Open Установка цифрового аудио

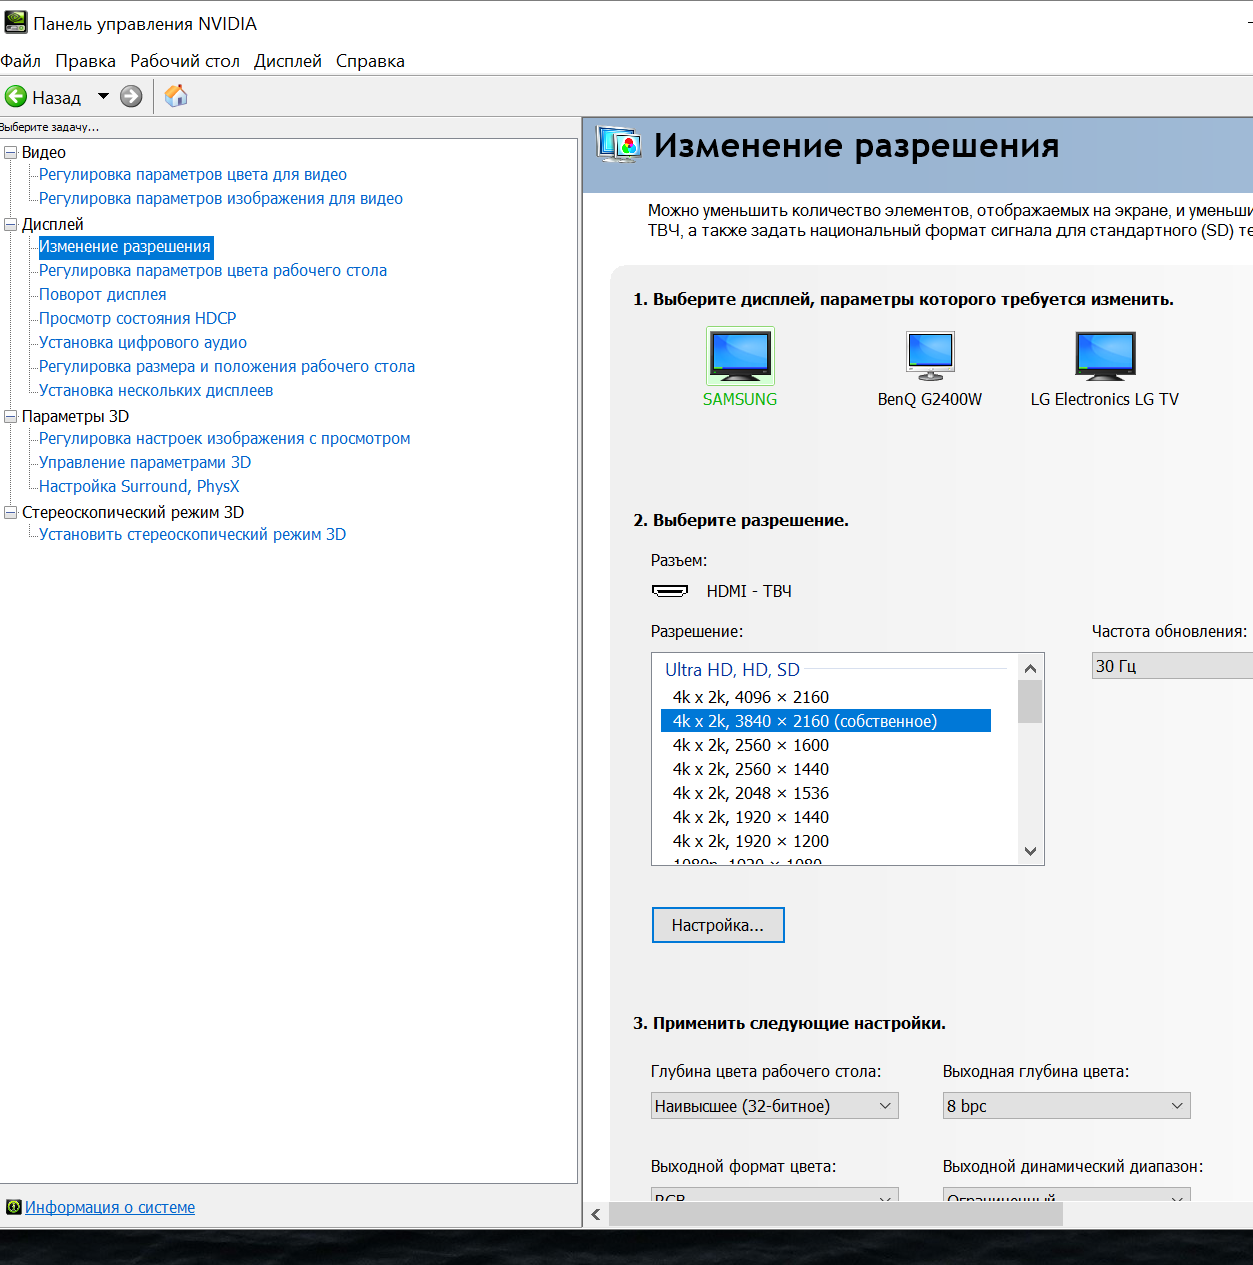(x=143, y=342)
